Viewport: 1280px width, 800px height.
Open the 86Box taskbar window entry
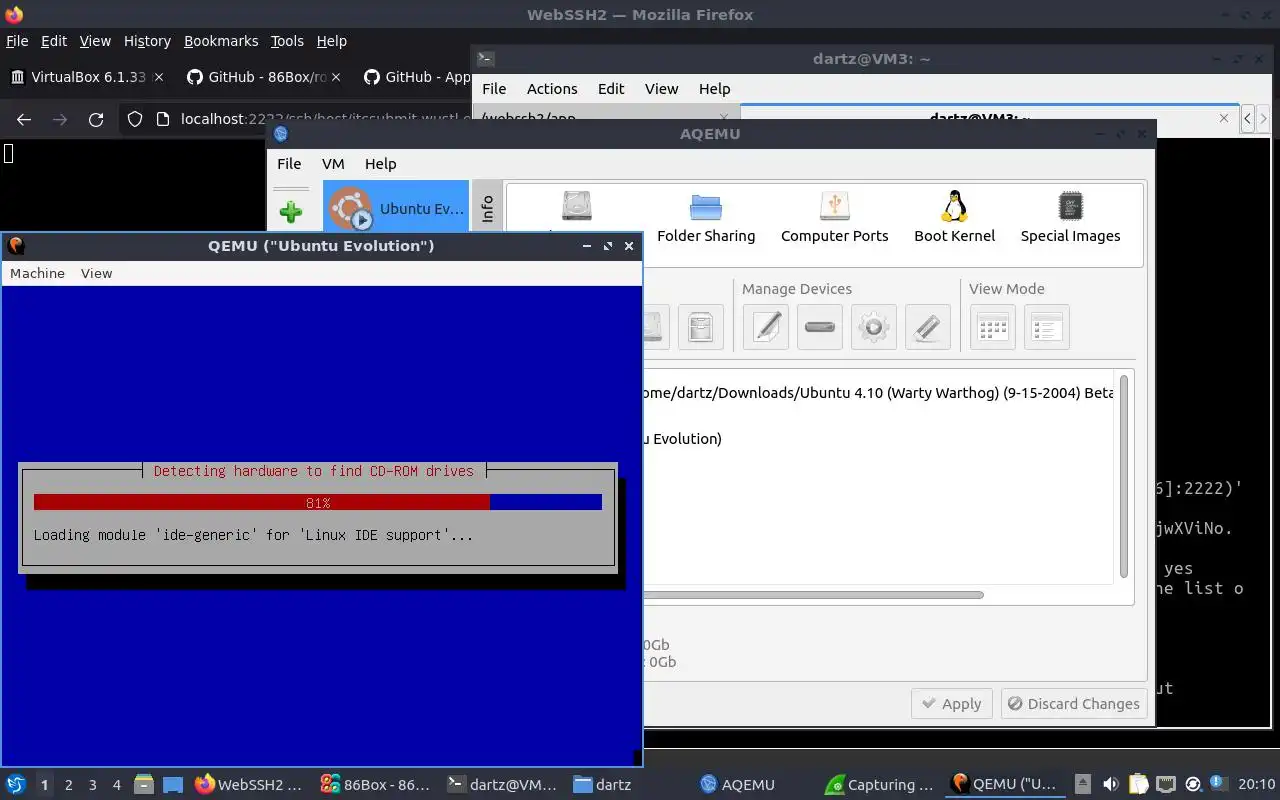[375, 785]
